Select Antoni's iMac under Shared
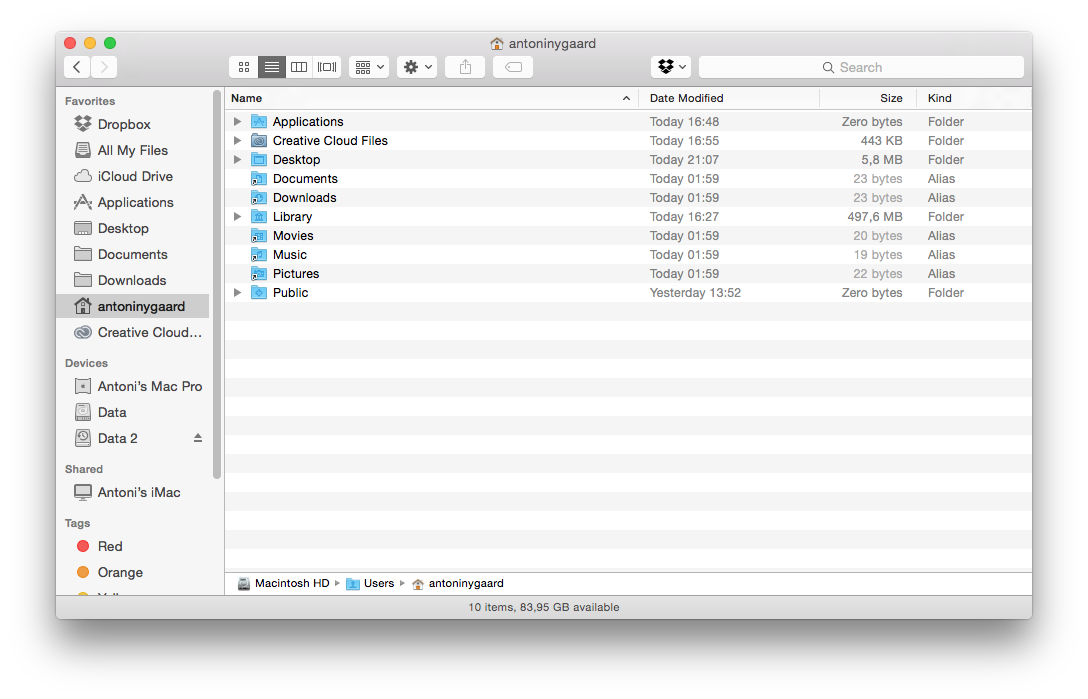The width and height of the screenshot is (1088, 699). pyautogui.click(x=133, y=493)
